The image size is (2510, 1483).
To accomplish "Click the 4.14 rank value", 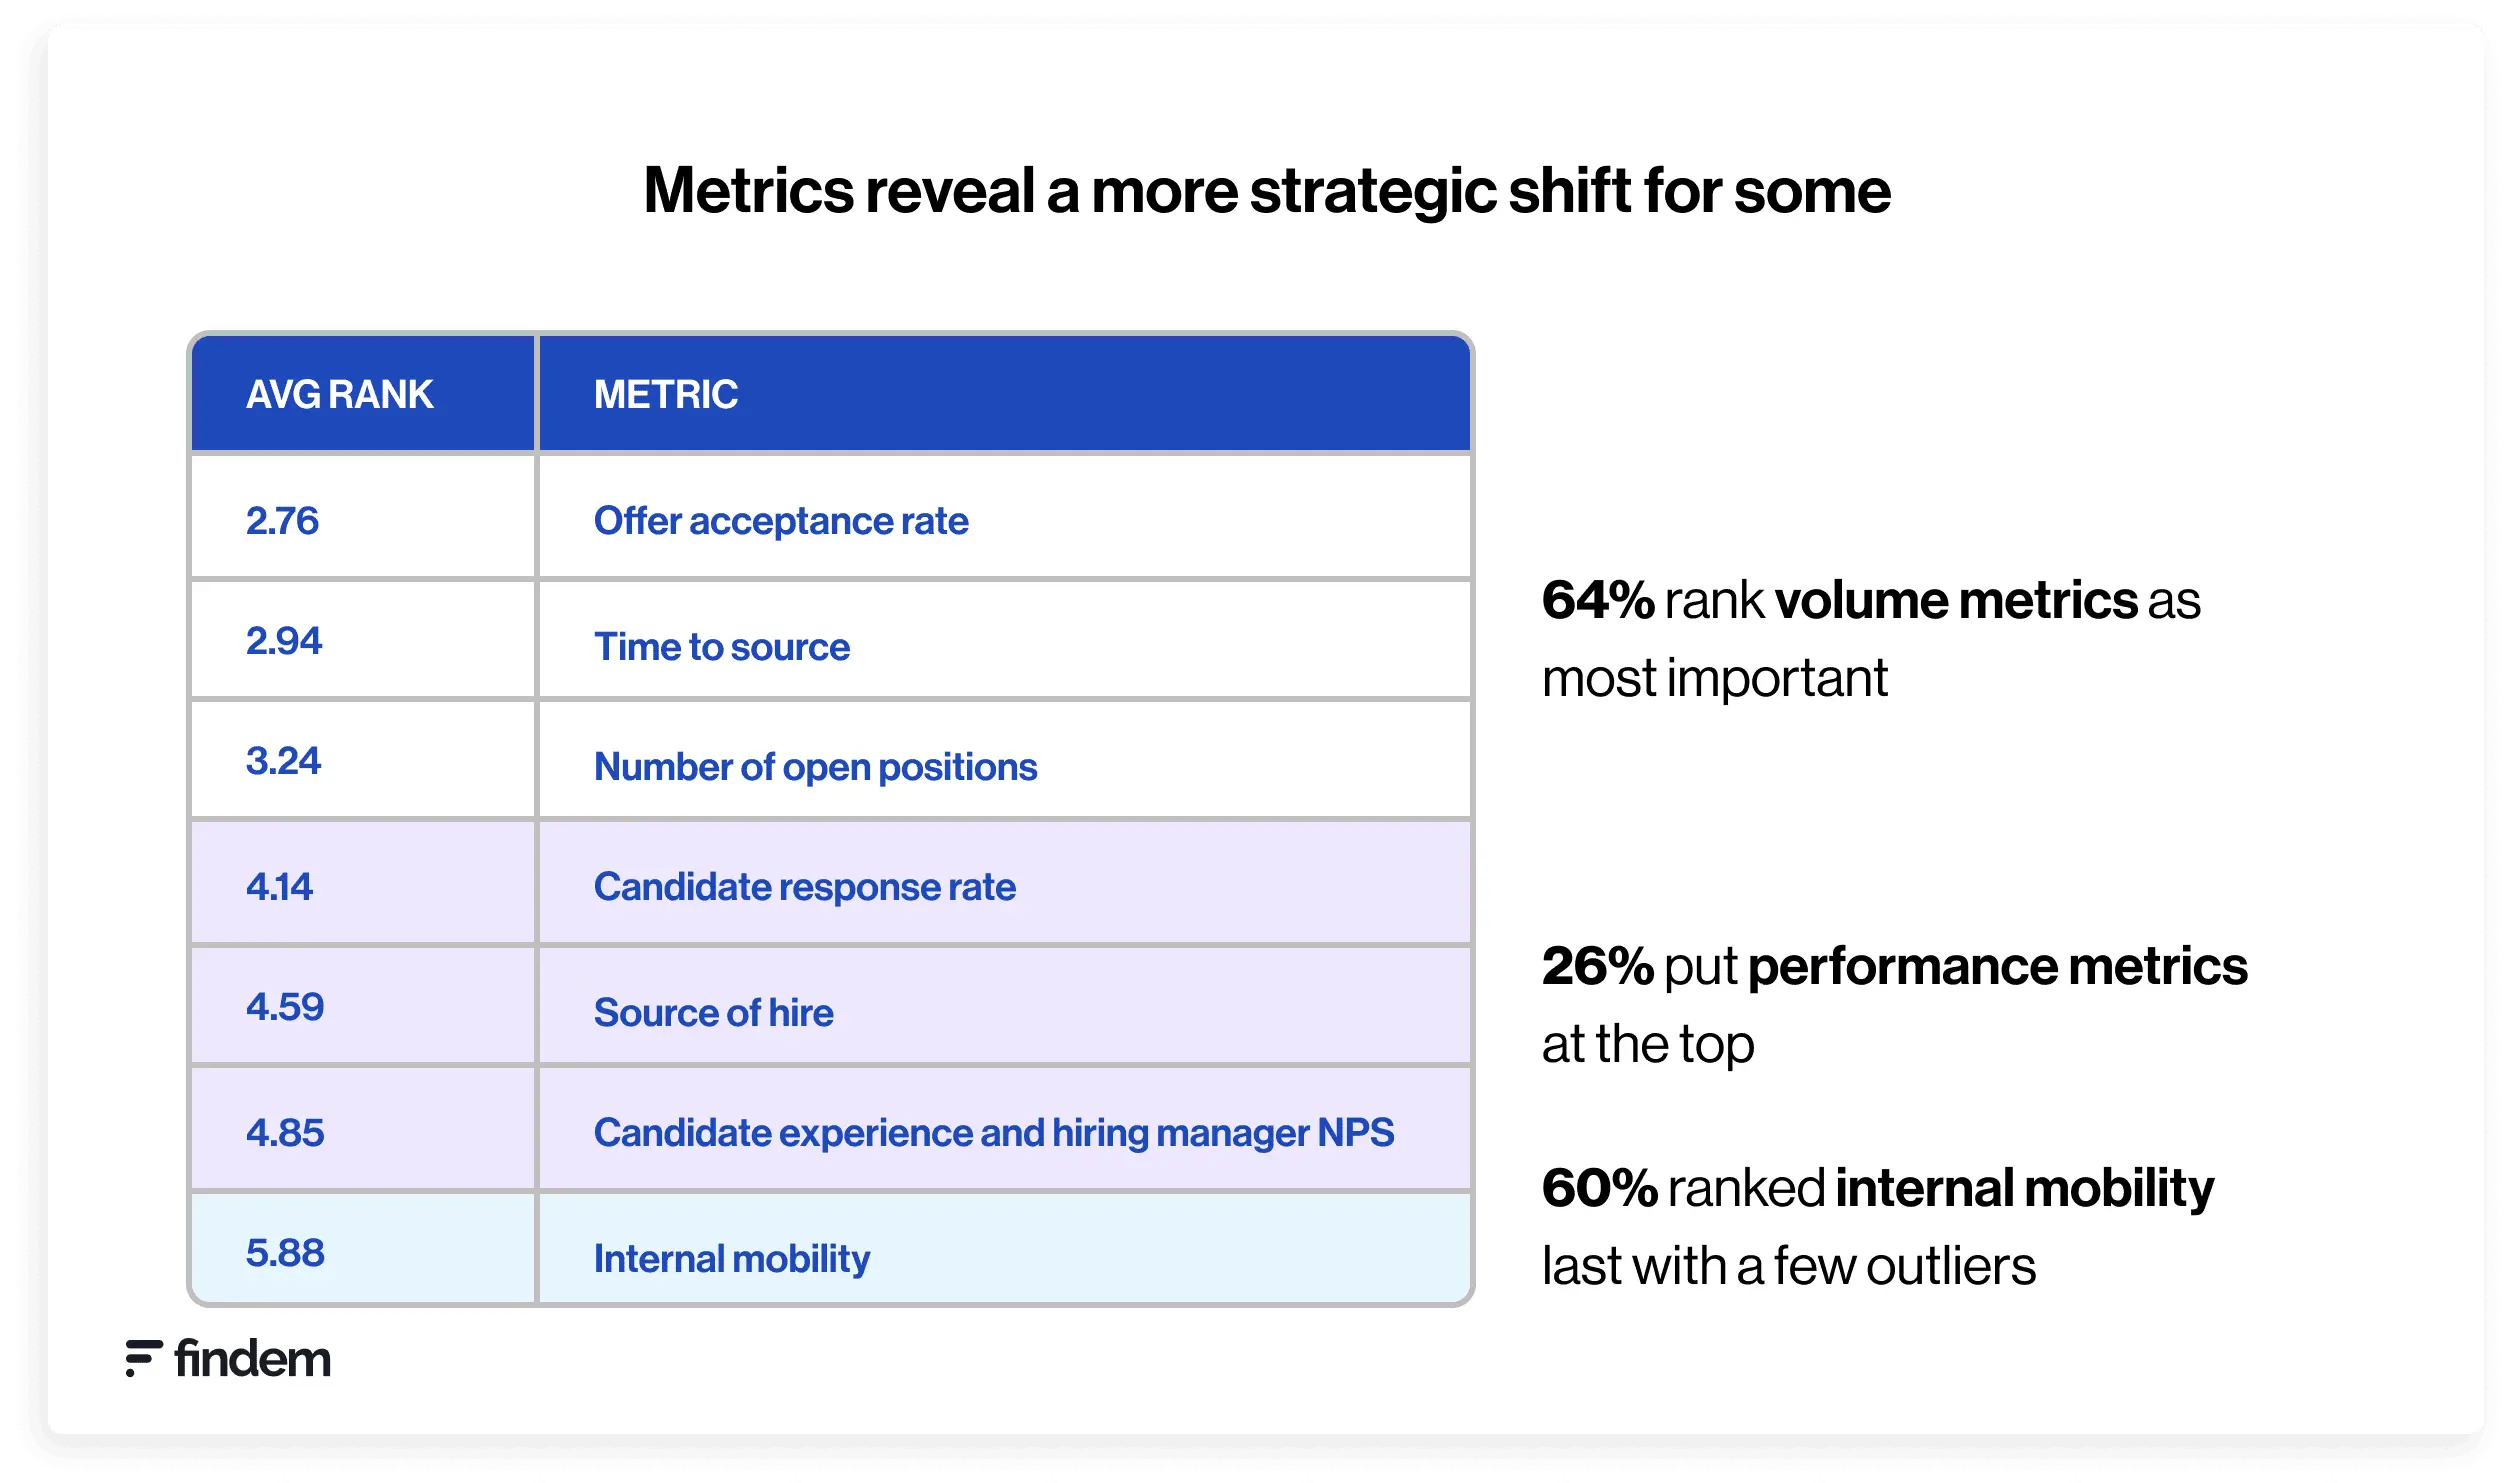I will [279, 887].
